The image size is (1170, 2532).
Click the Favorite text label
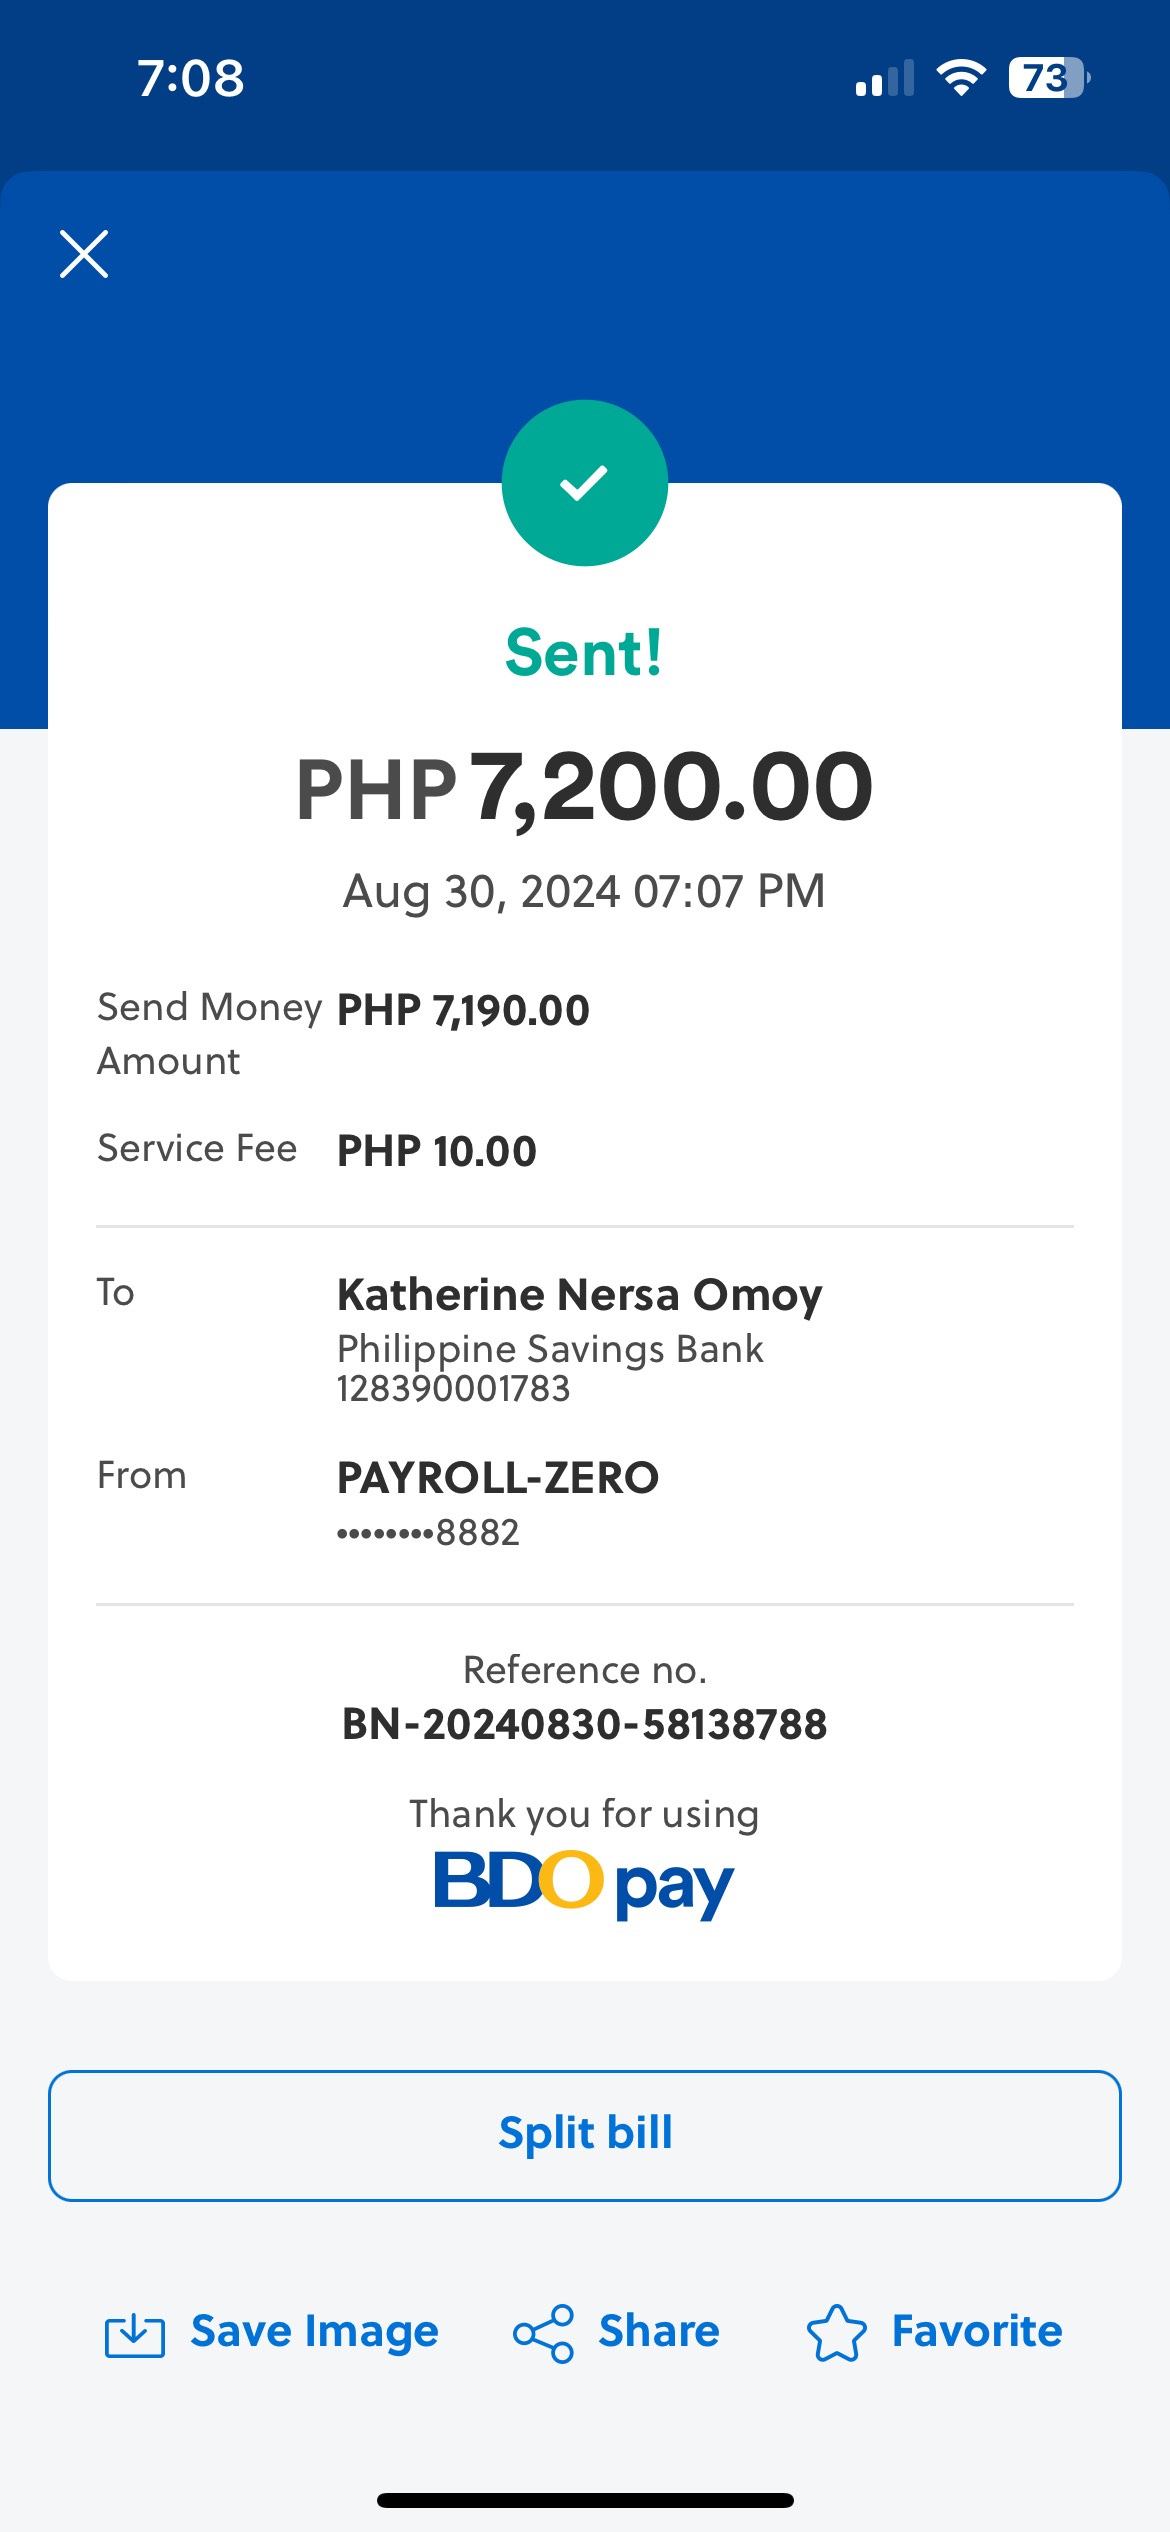tap(976, 2331)
